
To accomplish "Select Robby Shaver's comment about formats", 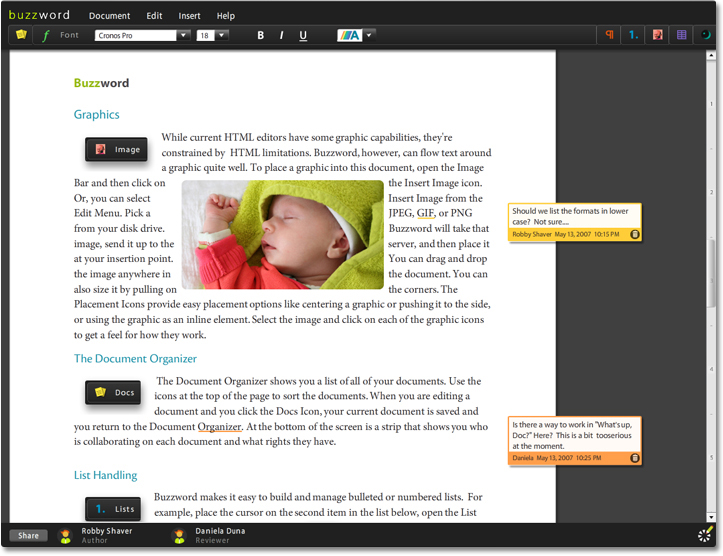I will pyautogui.click(x=575, y=222).
